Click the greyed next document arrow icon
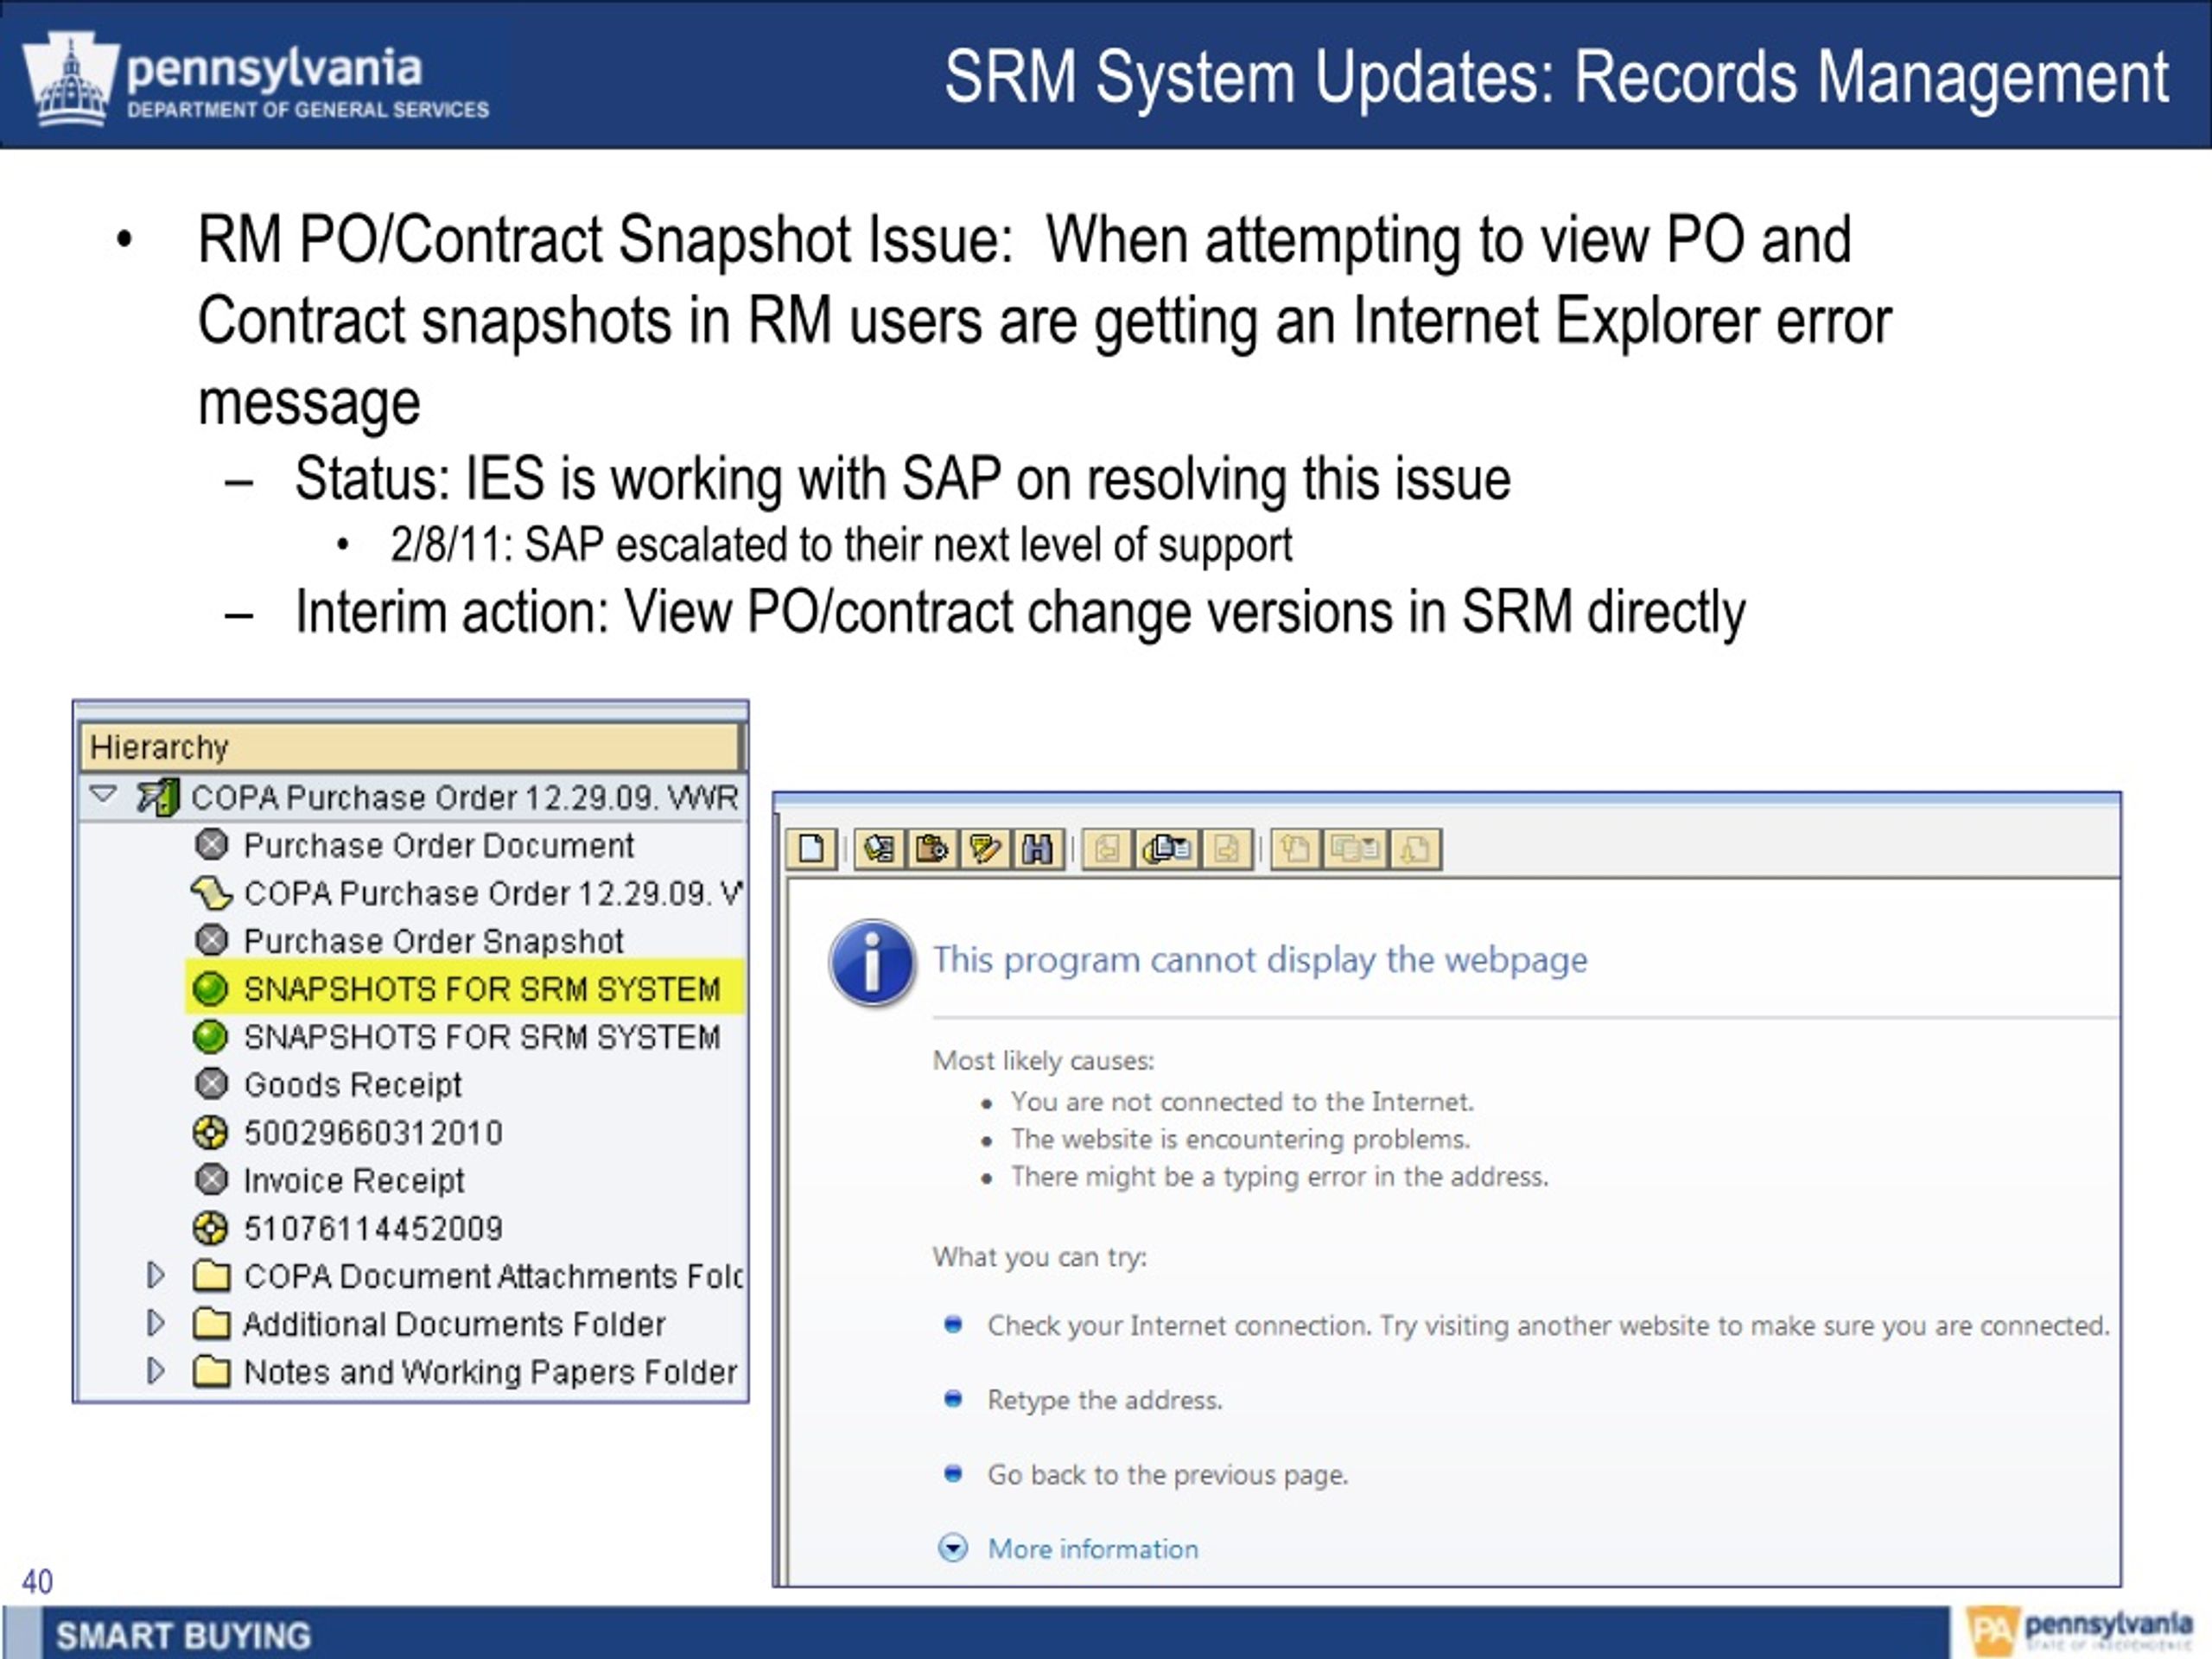2212x1659 pixels. click(1227, 849)
